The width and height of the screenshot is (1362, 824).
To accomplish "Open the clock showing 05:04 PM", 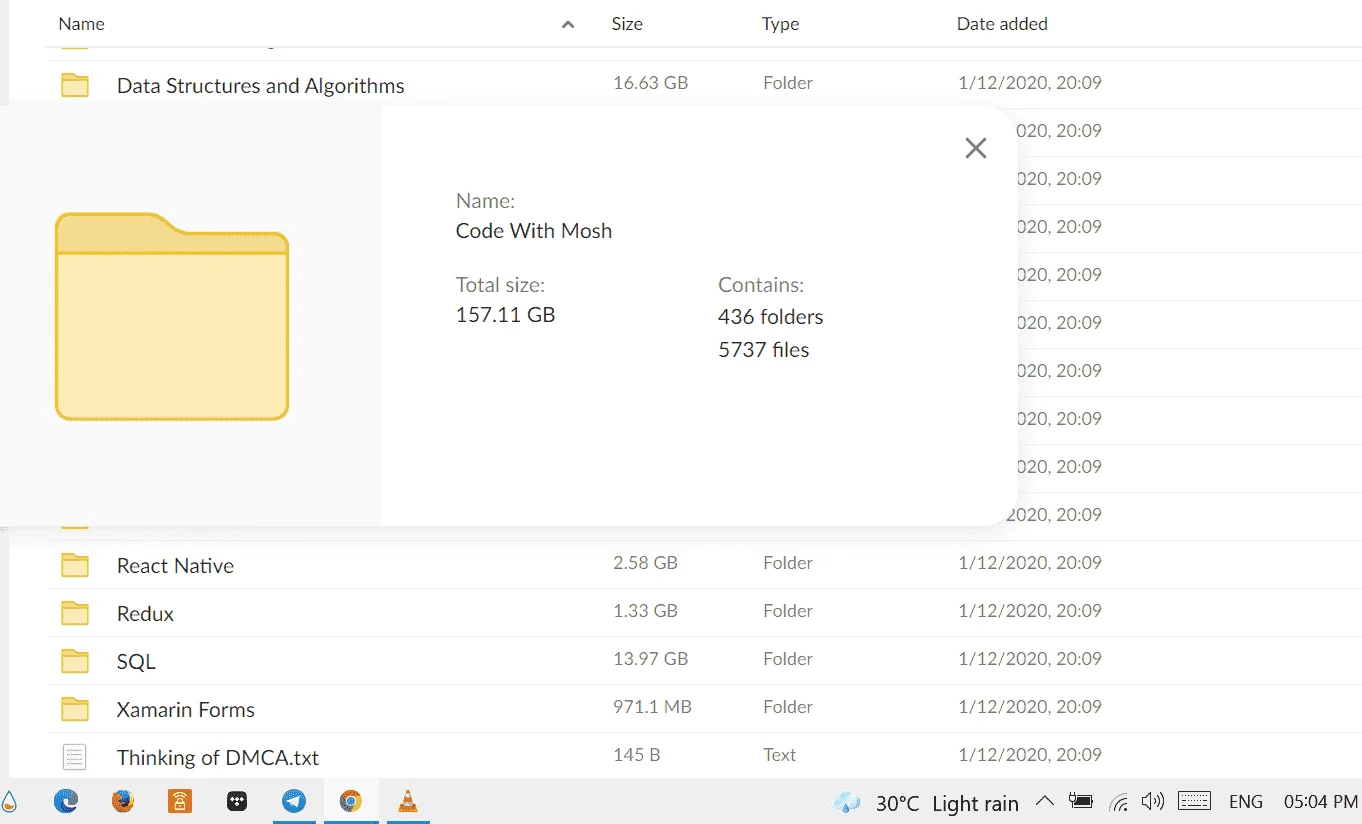I will (x=1320, y=802).
